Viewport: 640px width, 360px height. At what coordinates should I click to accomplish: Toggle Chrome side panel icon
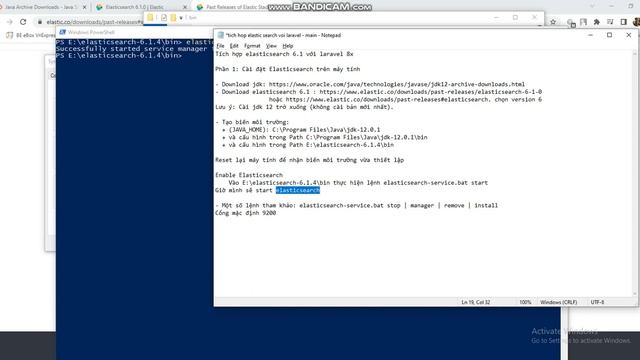(624, 22)
